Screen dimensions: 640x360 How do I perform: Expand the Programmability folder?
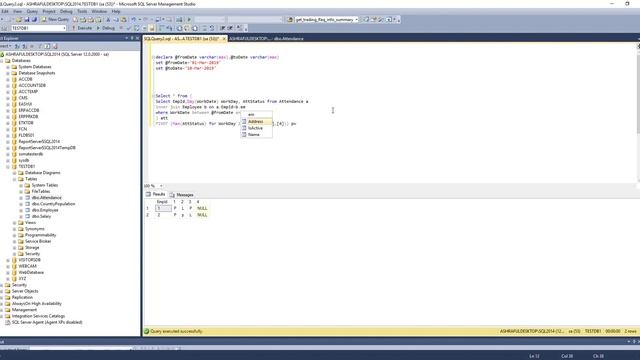[x=14, y=235]
